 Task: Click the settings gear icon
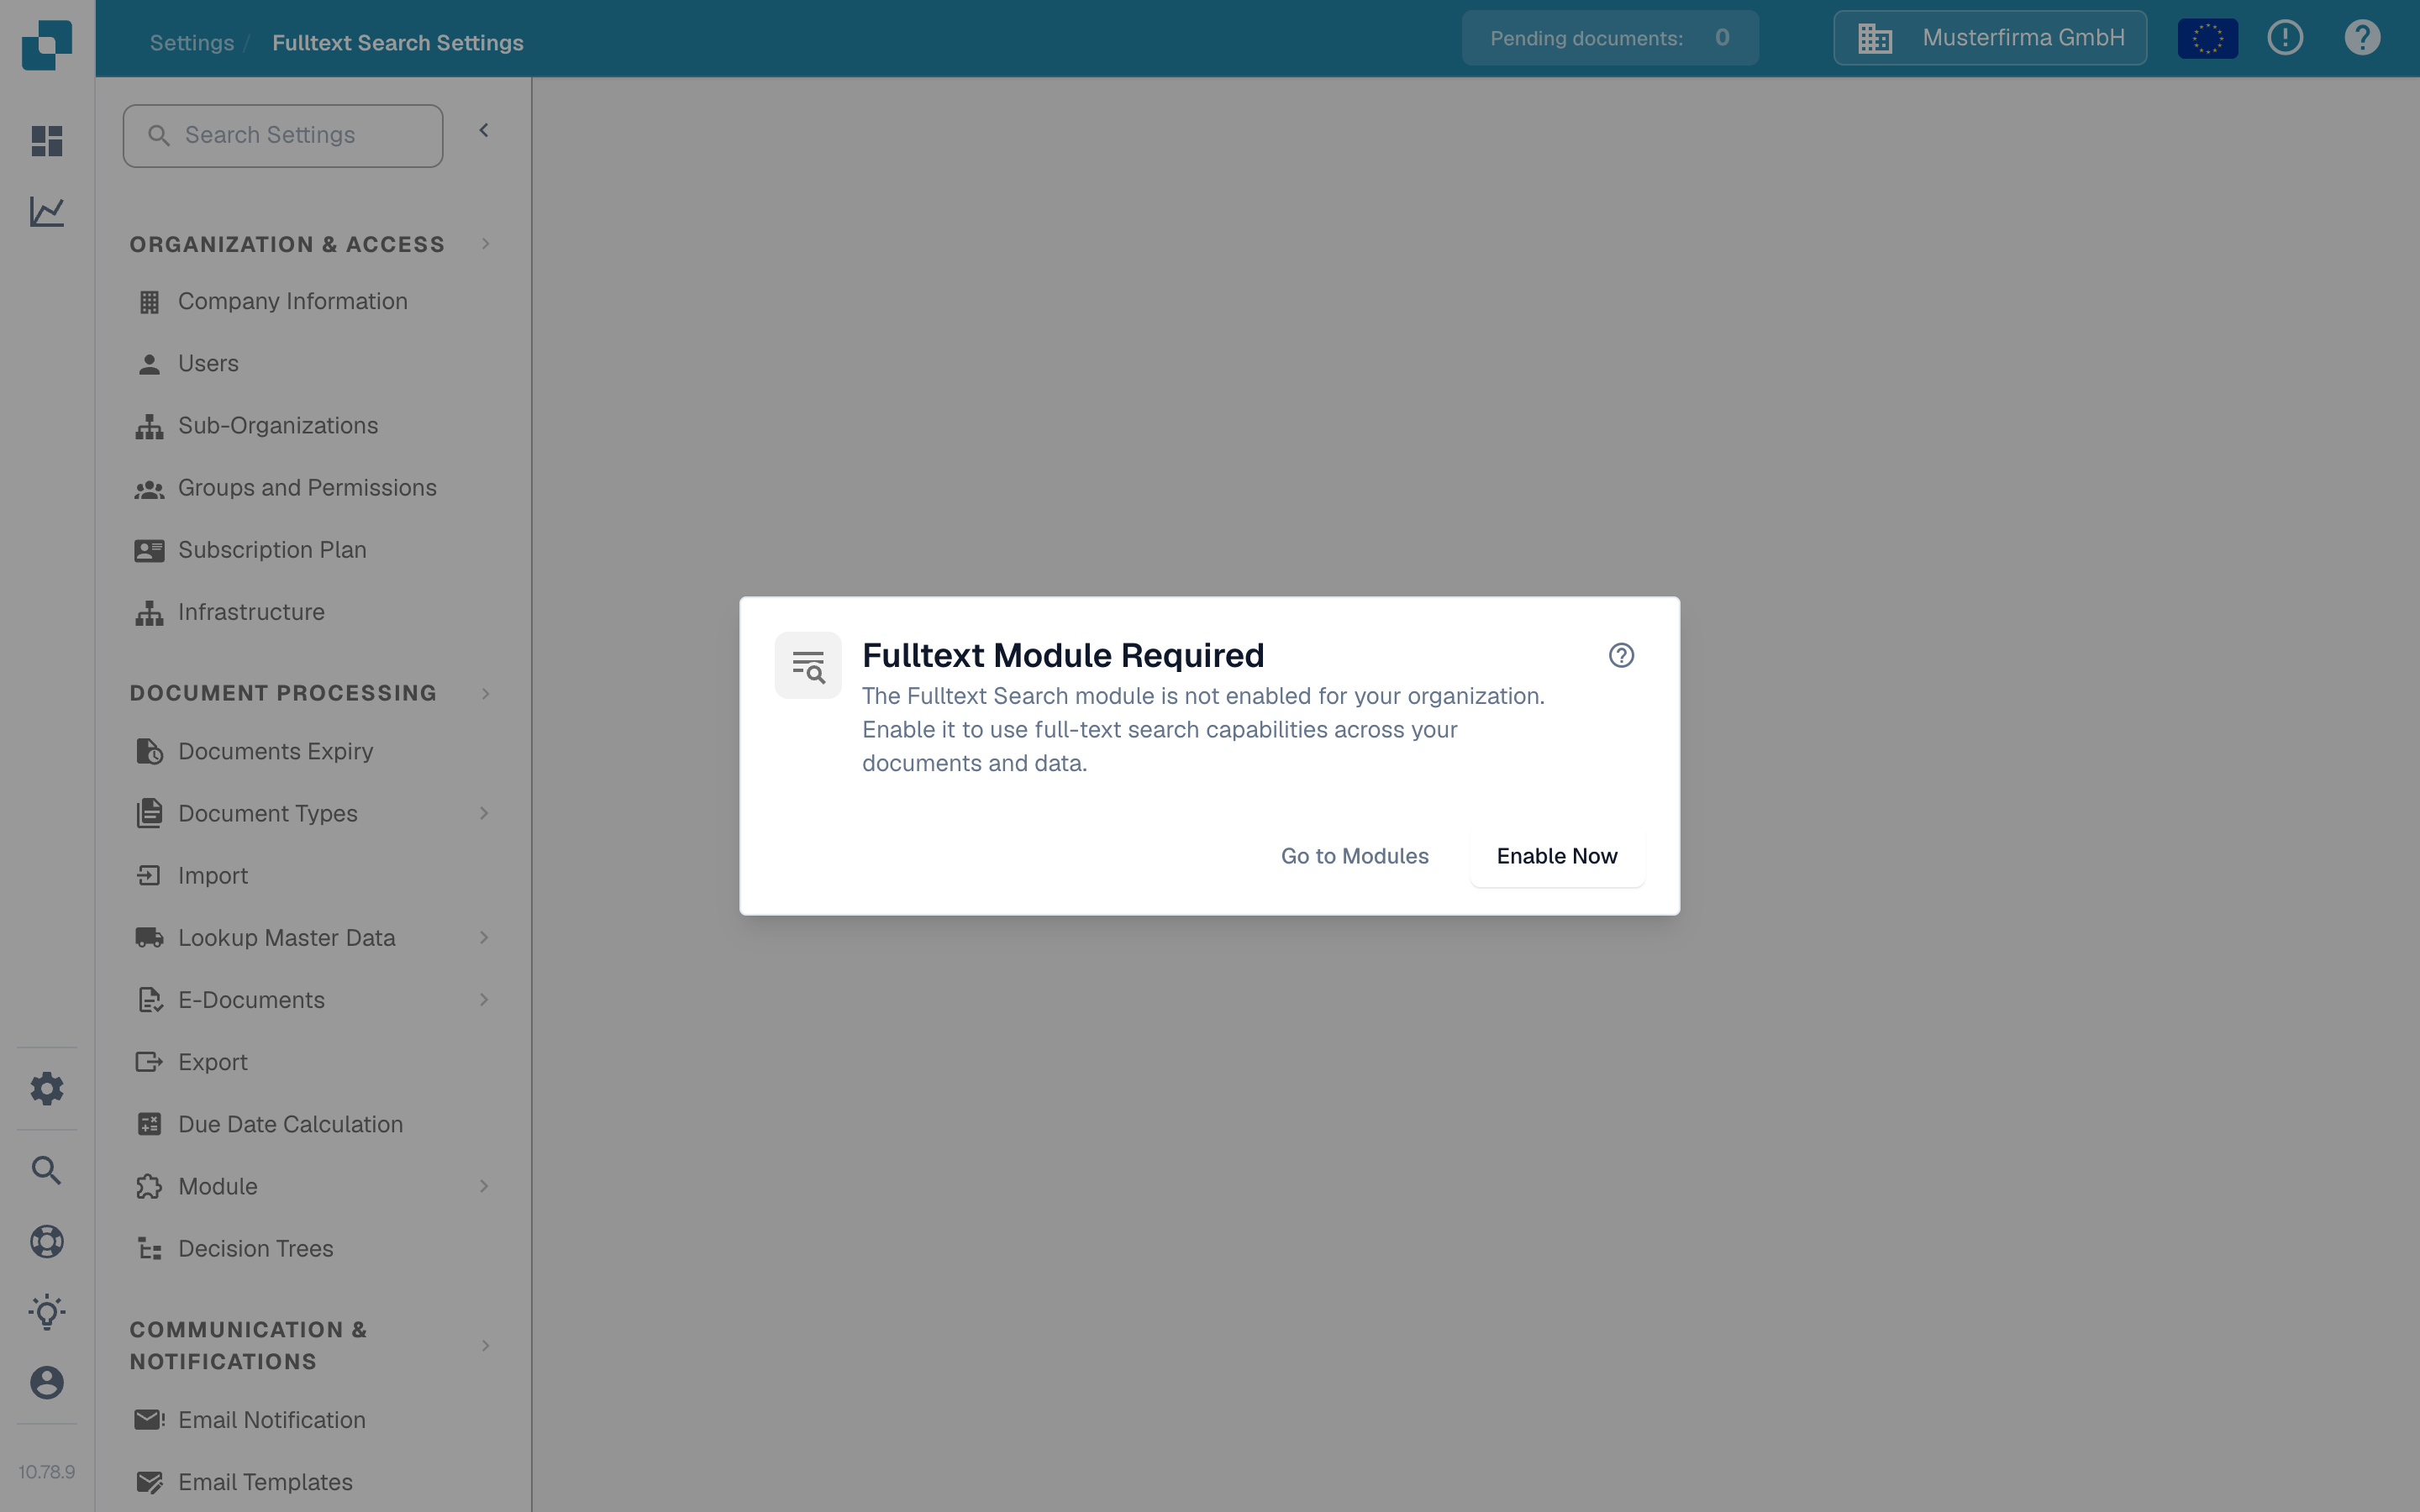pyautogui.click(x=47, y=1088)
